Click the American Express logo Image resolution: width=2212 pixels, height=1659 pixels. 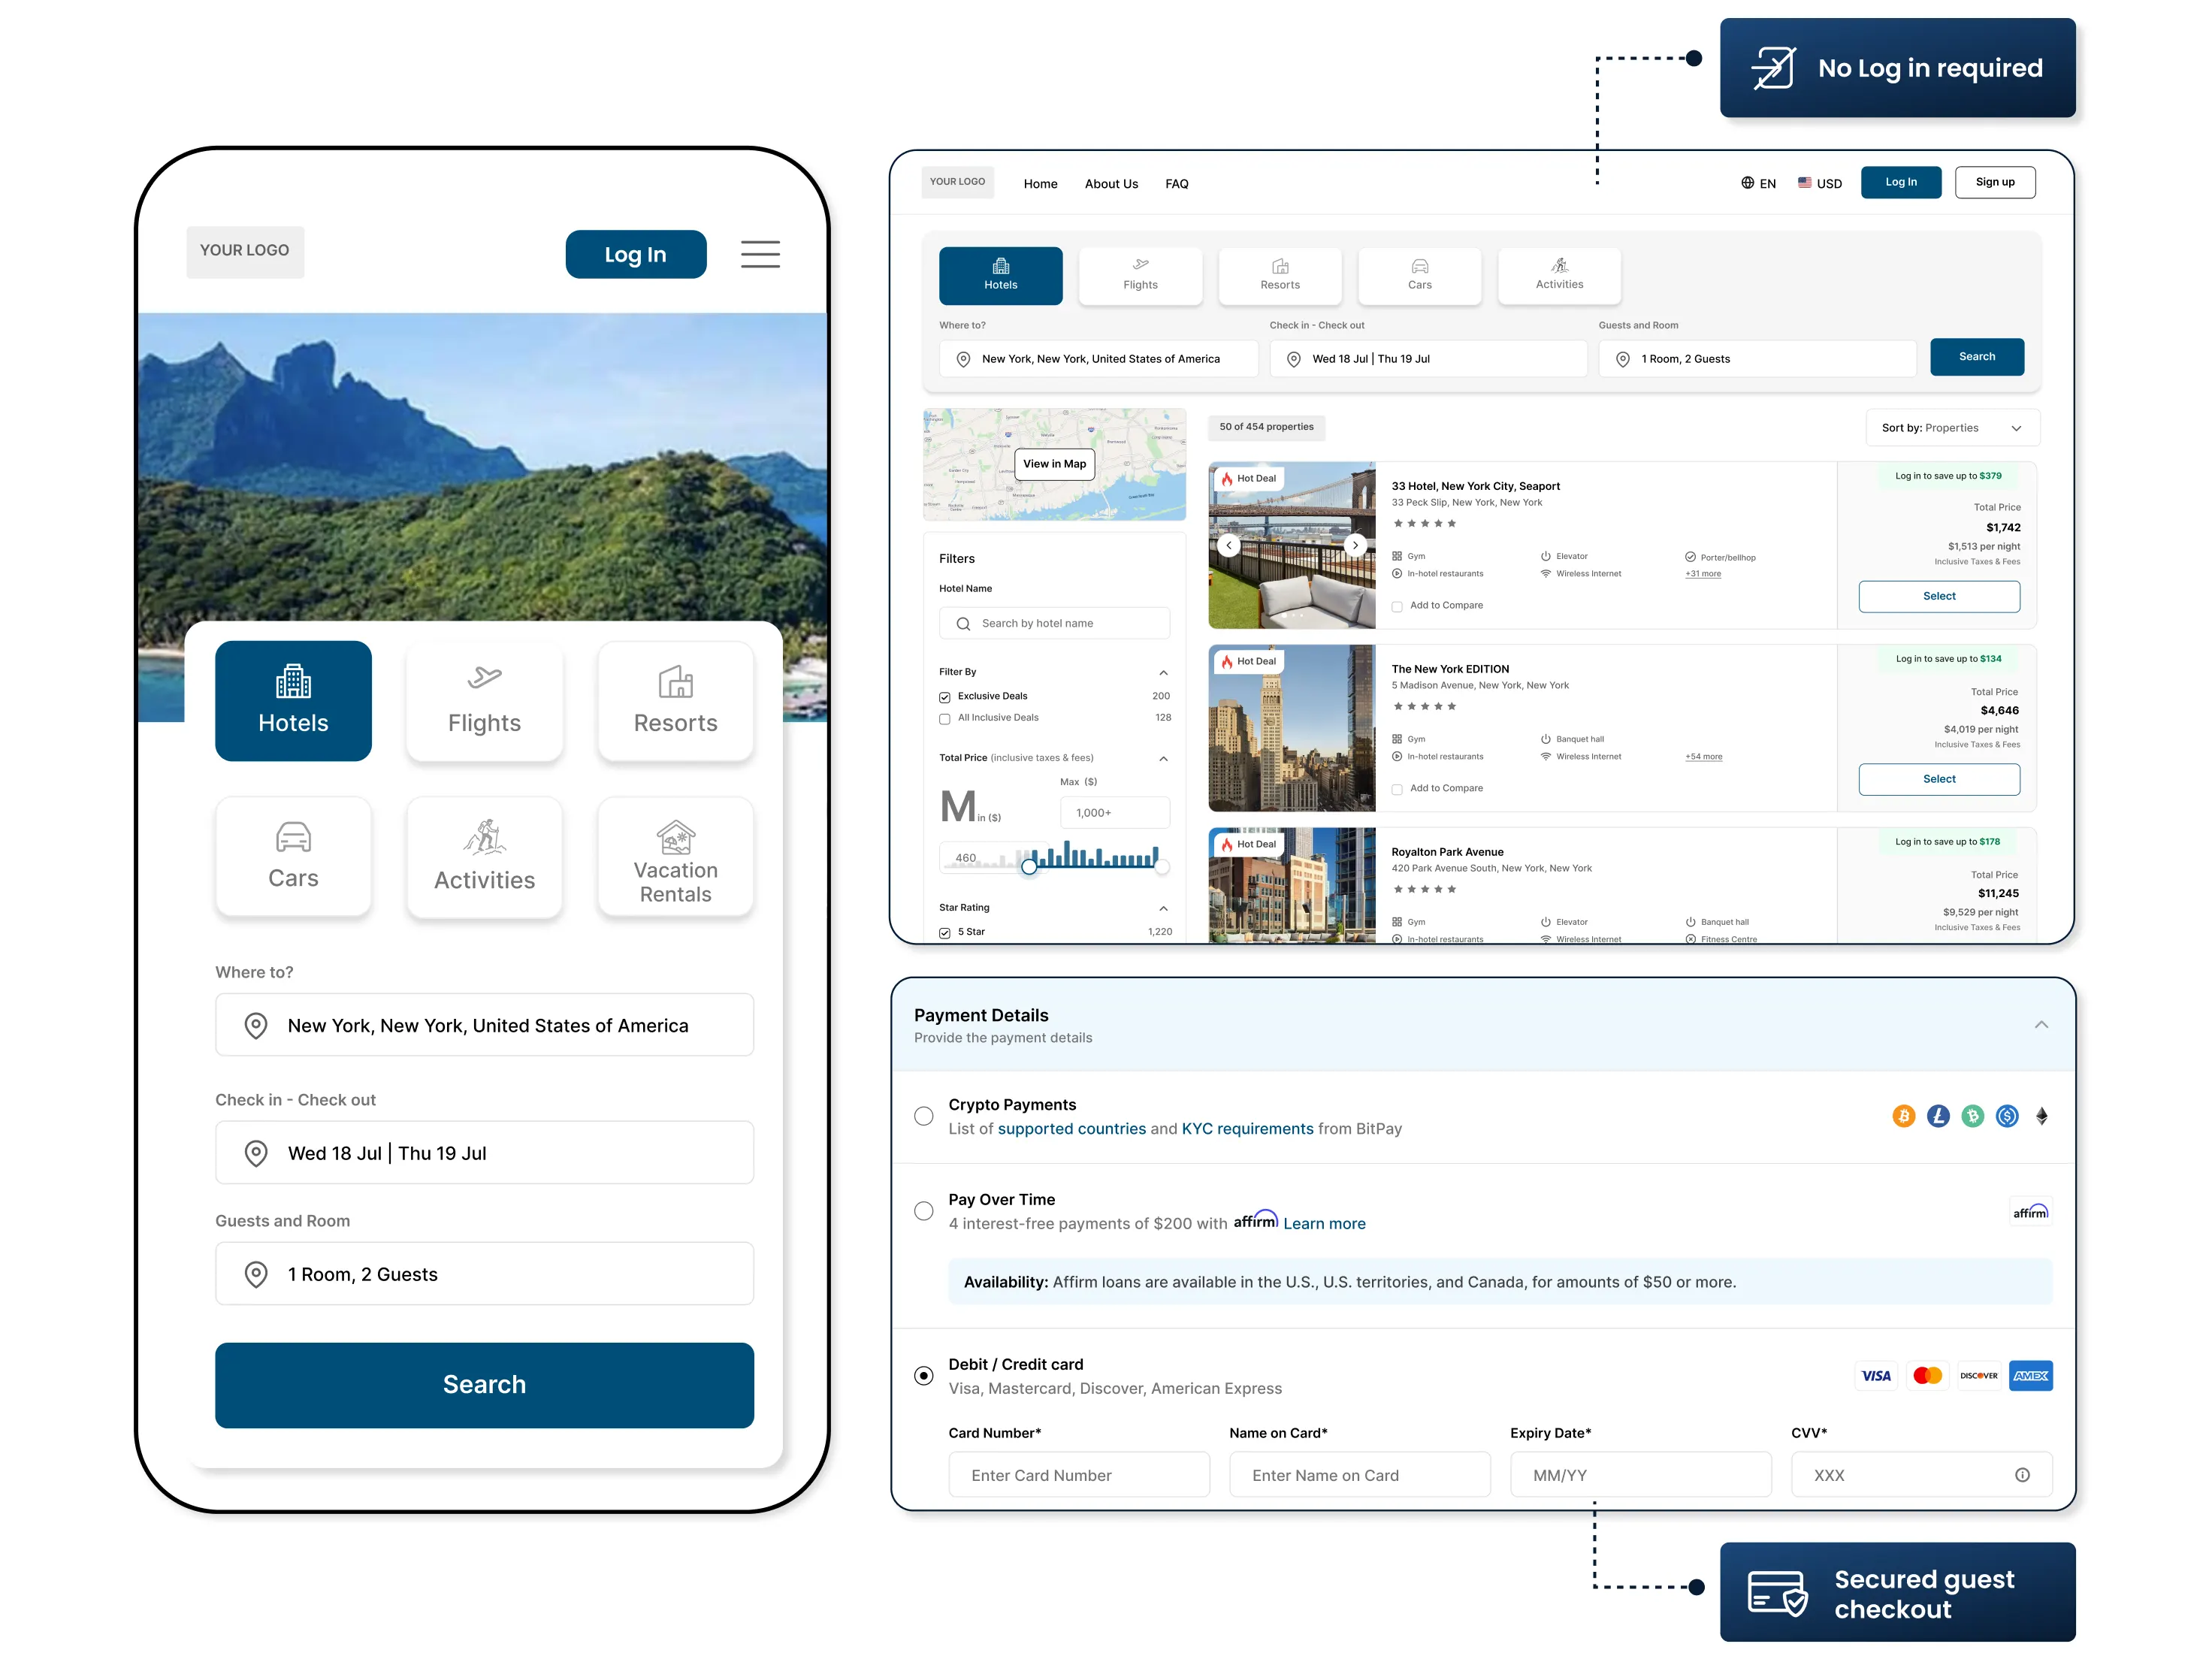click(x=2031, y=1376)
